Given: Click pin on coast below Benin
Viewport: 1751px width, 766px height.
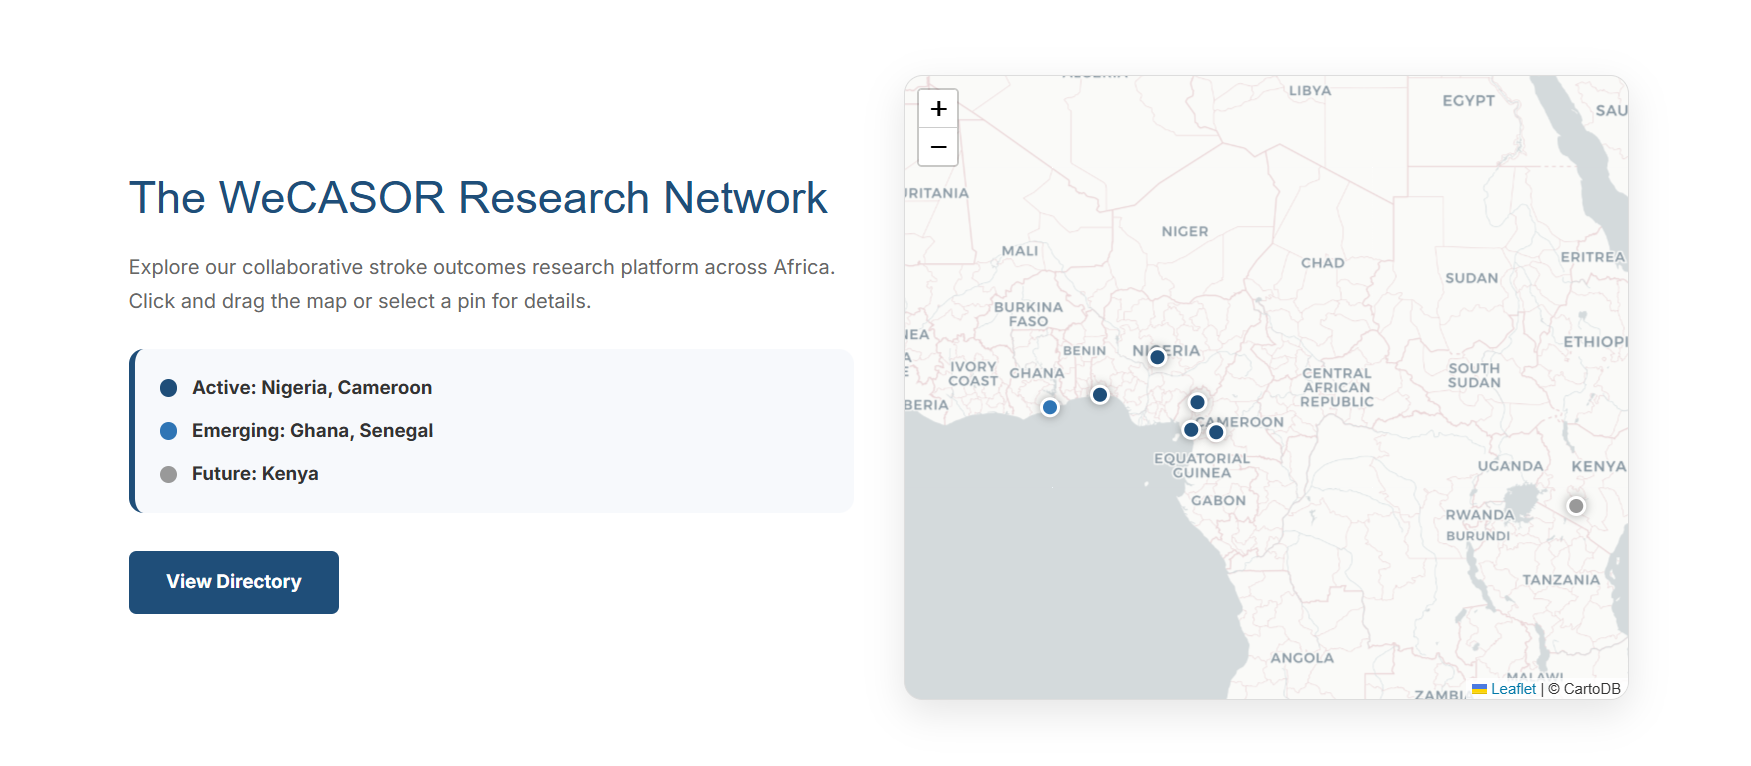Looking at the screenshot, I should [x=1100, y=395].
